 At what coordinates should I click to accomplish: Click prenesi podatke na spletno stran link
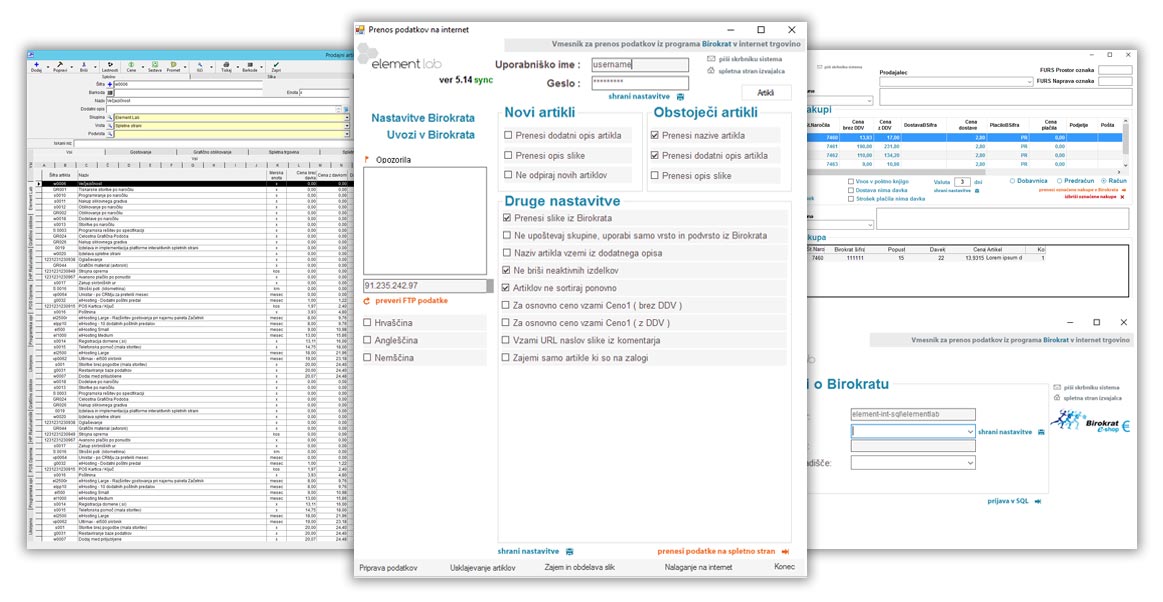[x=716, y=552]
